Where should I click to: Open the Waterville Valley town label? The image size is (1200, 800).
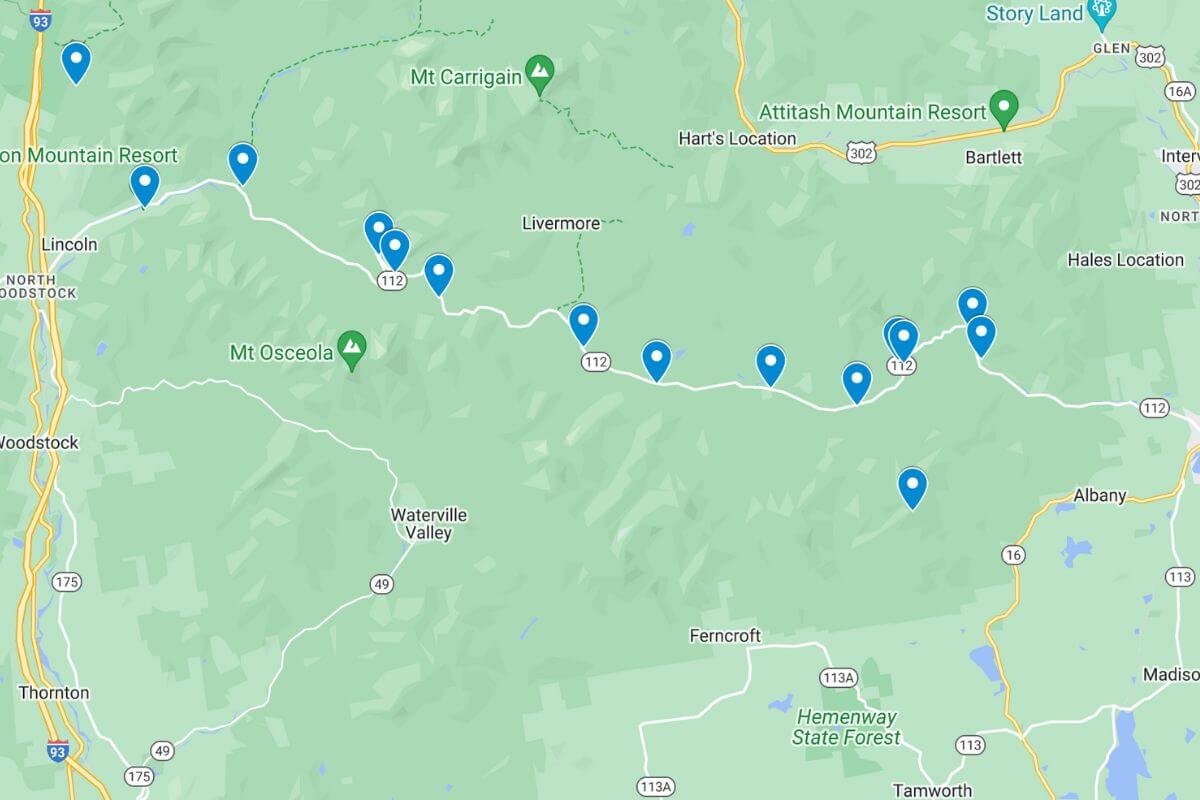[x=429, y=524]
